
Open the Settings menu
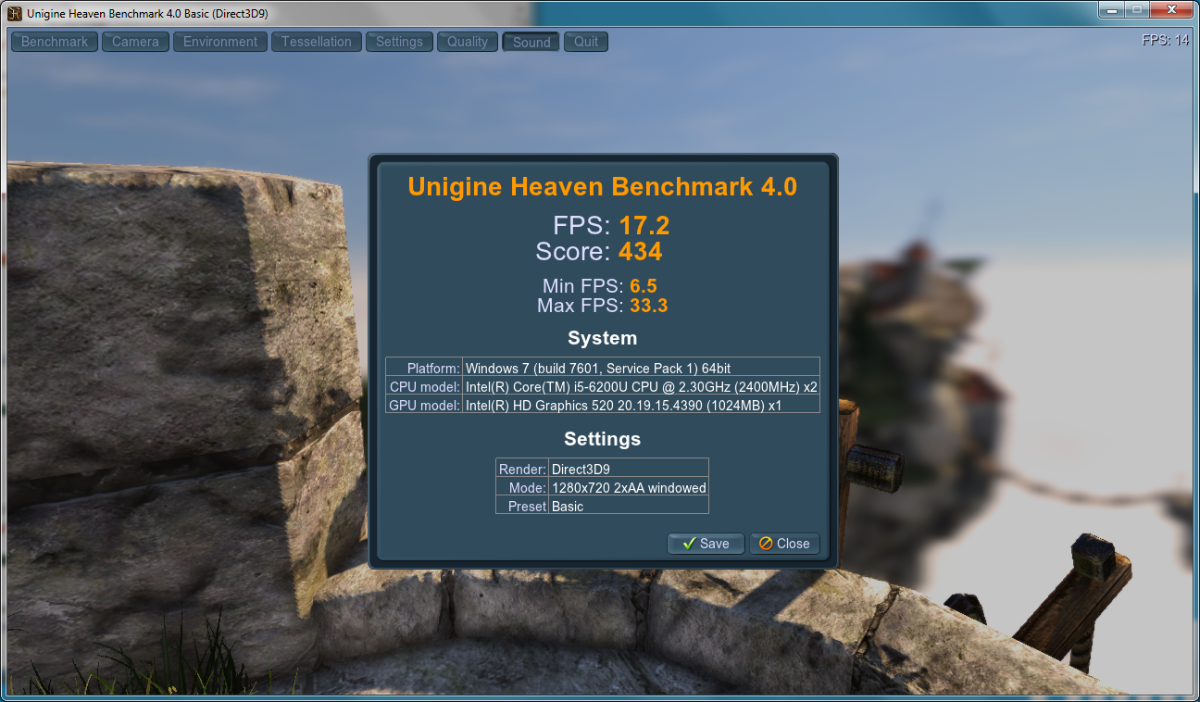[x=399, y=42]
